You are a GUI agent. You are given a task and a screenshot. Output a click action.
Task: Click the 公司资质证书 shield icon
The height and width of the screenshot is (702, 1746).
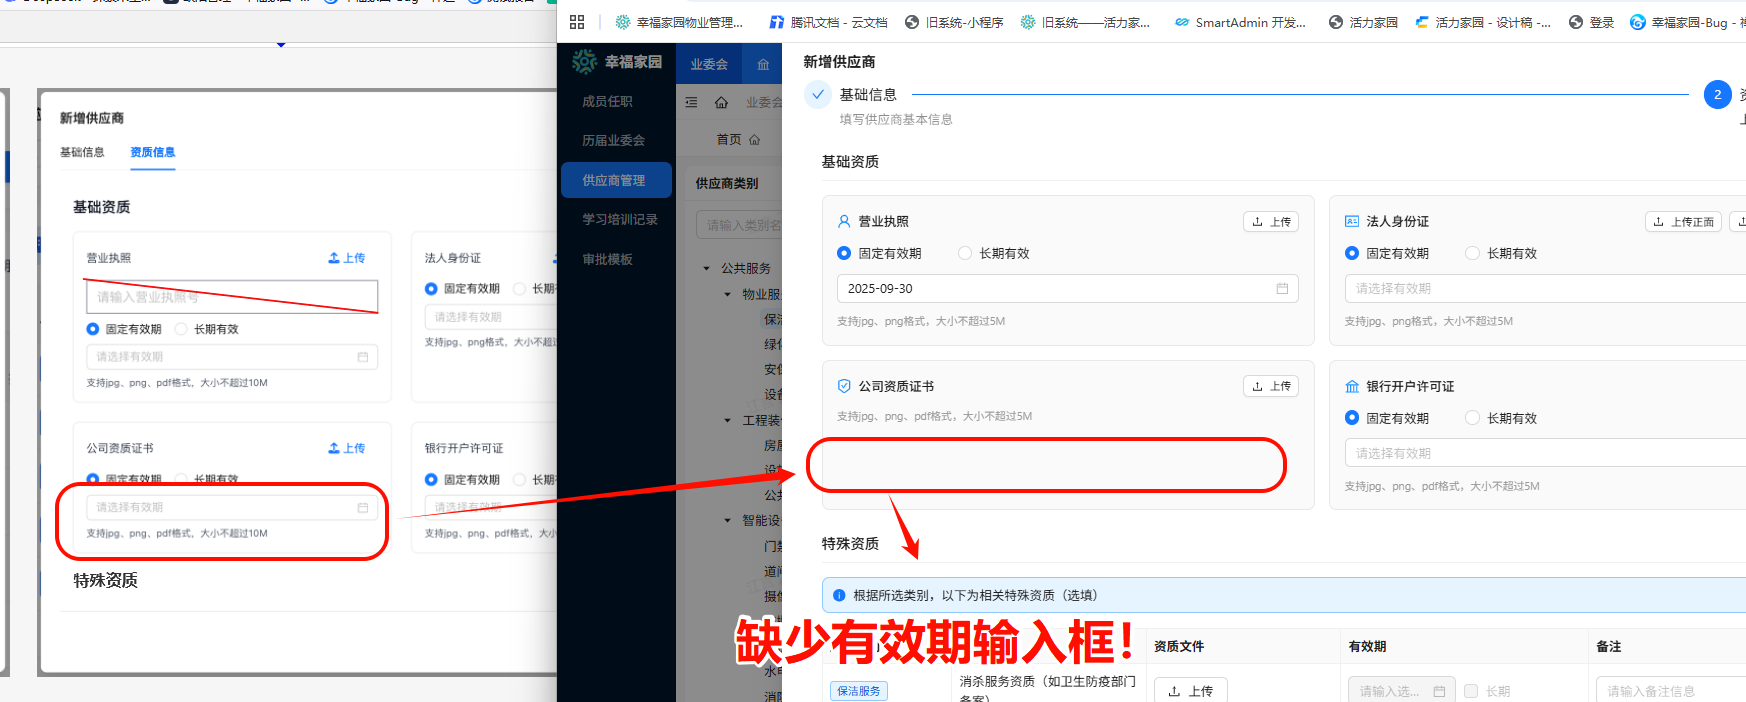(x=844, y=386)
